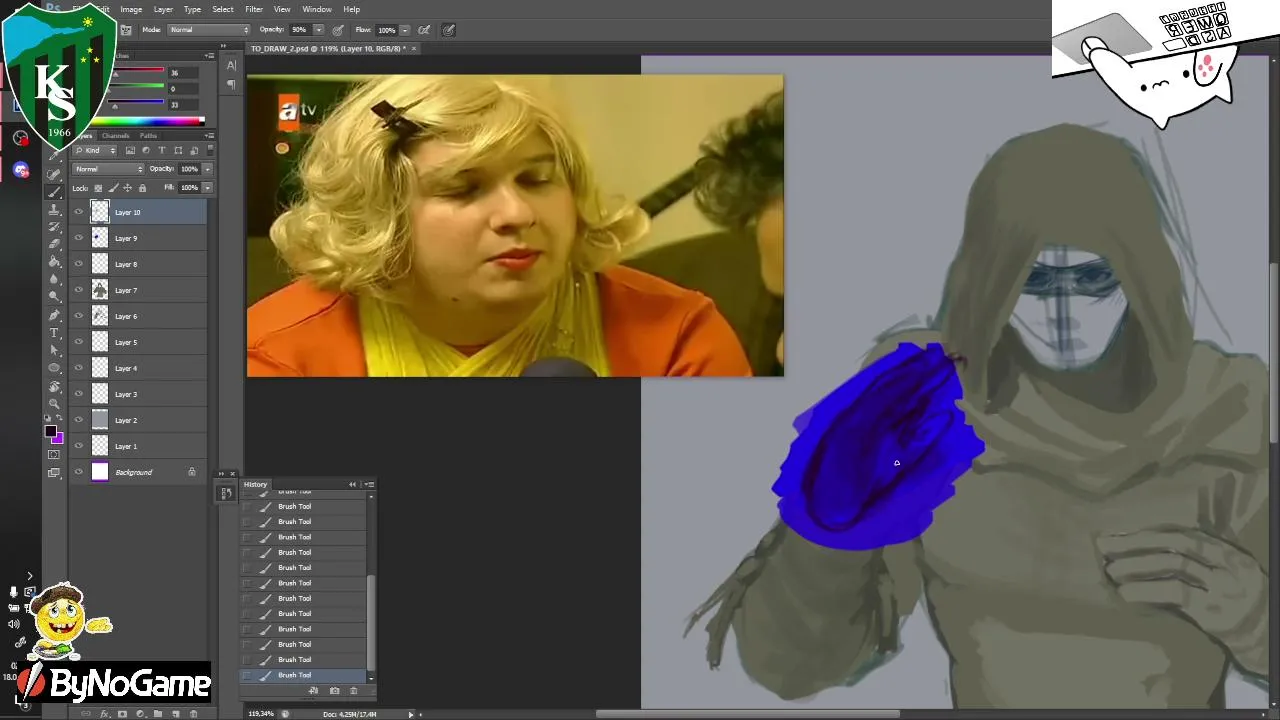Open the Character panel icon
The width and height of the screenshot is (1280, 720).
click(x=231, y=66)
